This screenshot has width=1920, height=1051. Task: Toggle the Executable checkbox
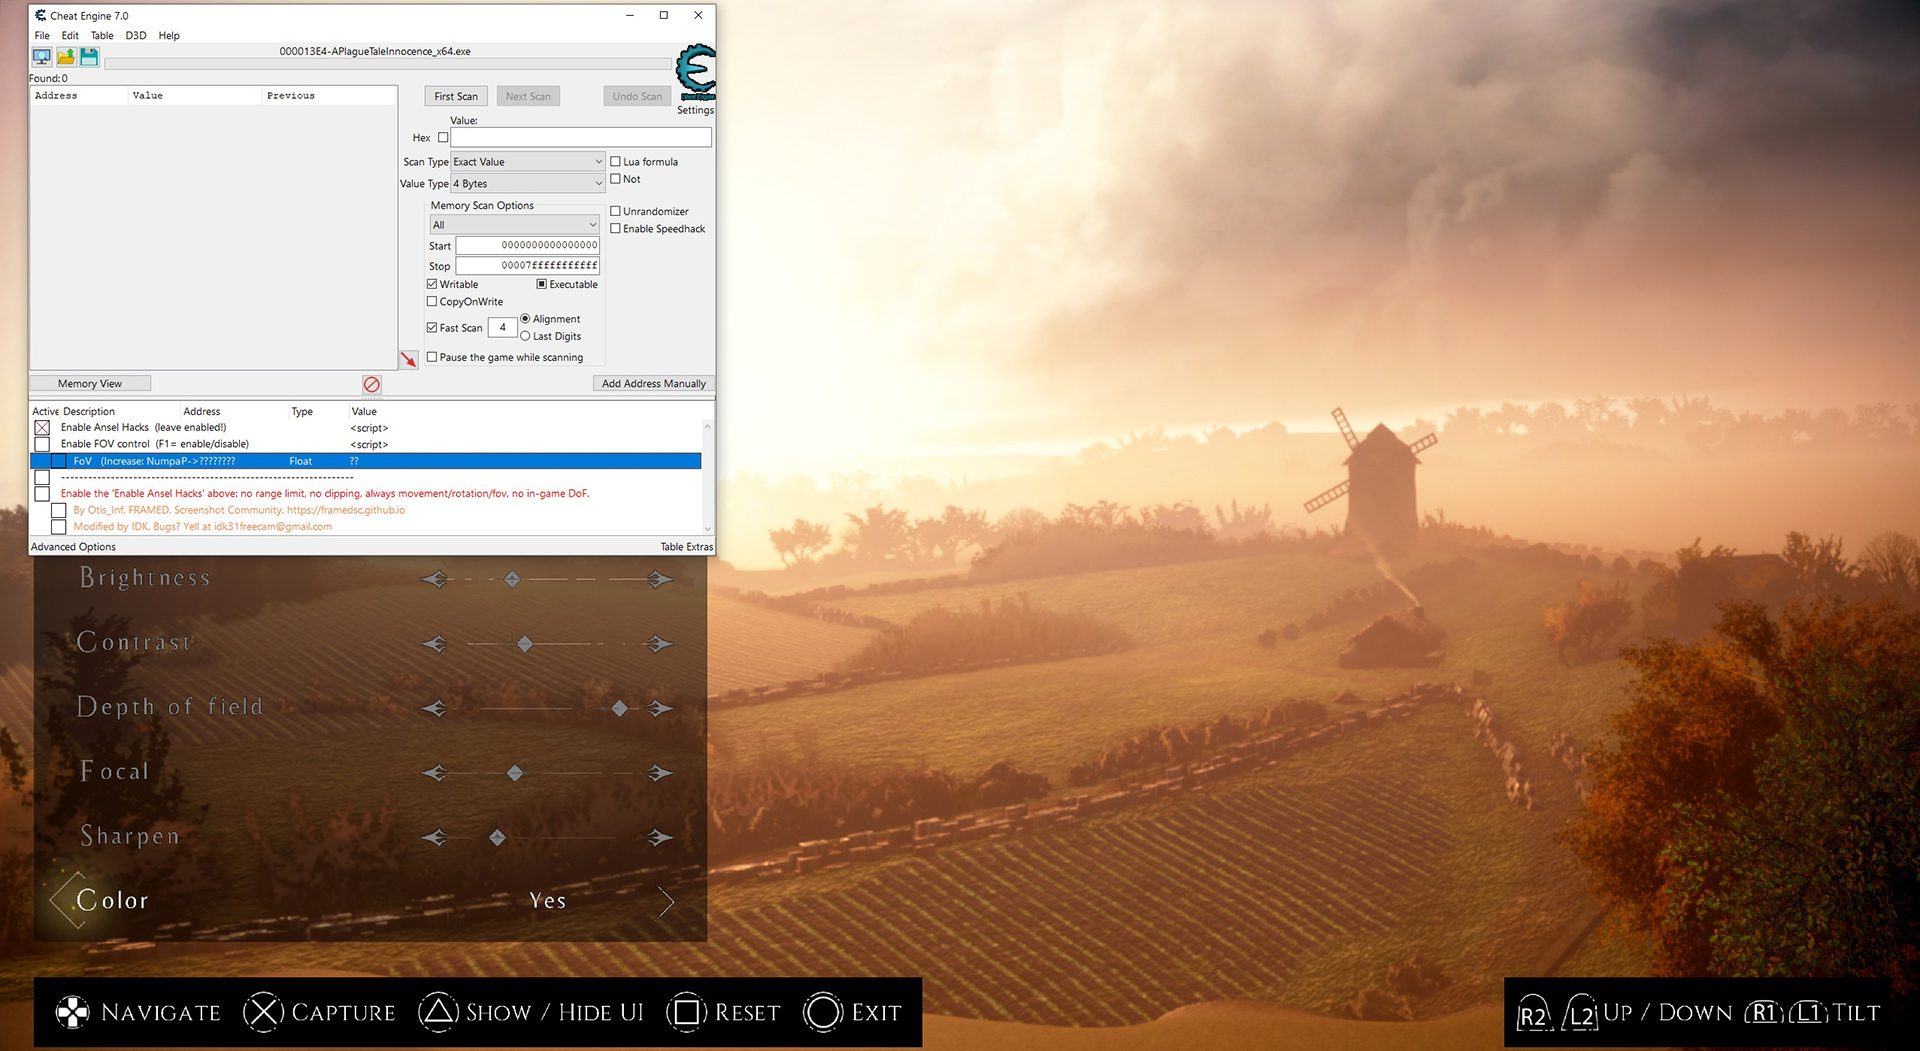[542, 284]
